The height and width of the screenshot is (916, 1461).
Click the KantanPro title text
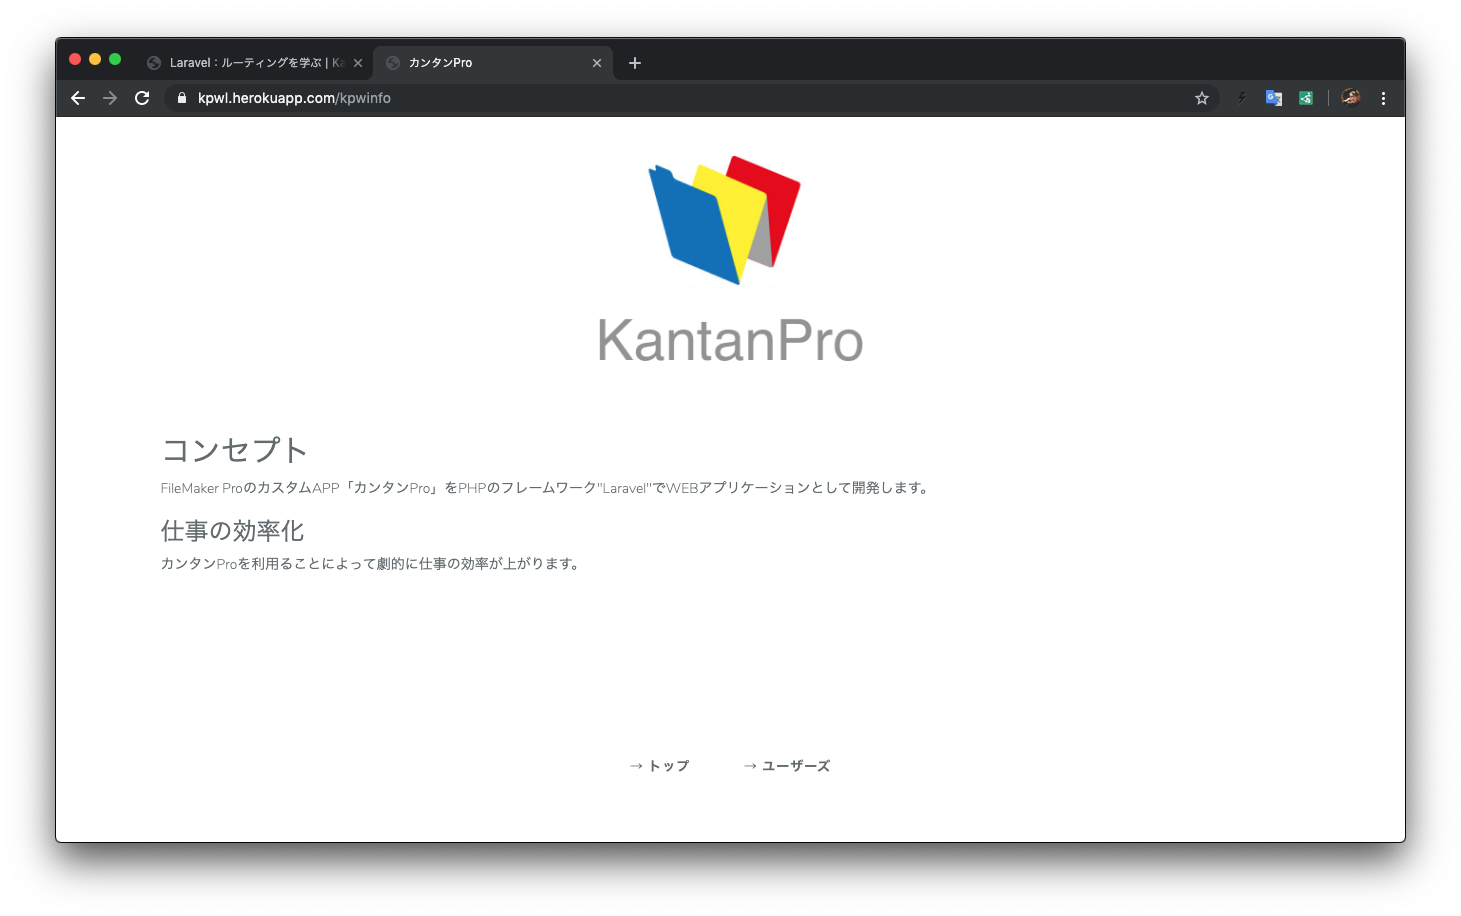730,341
